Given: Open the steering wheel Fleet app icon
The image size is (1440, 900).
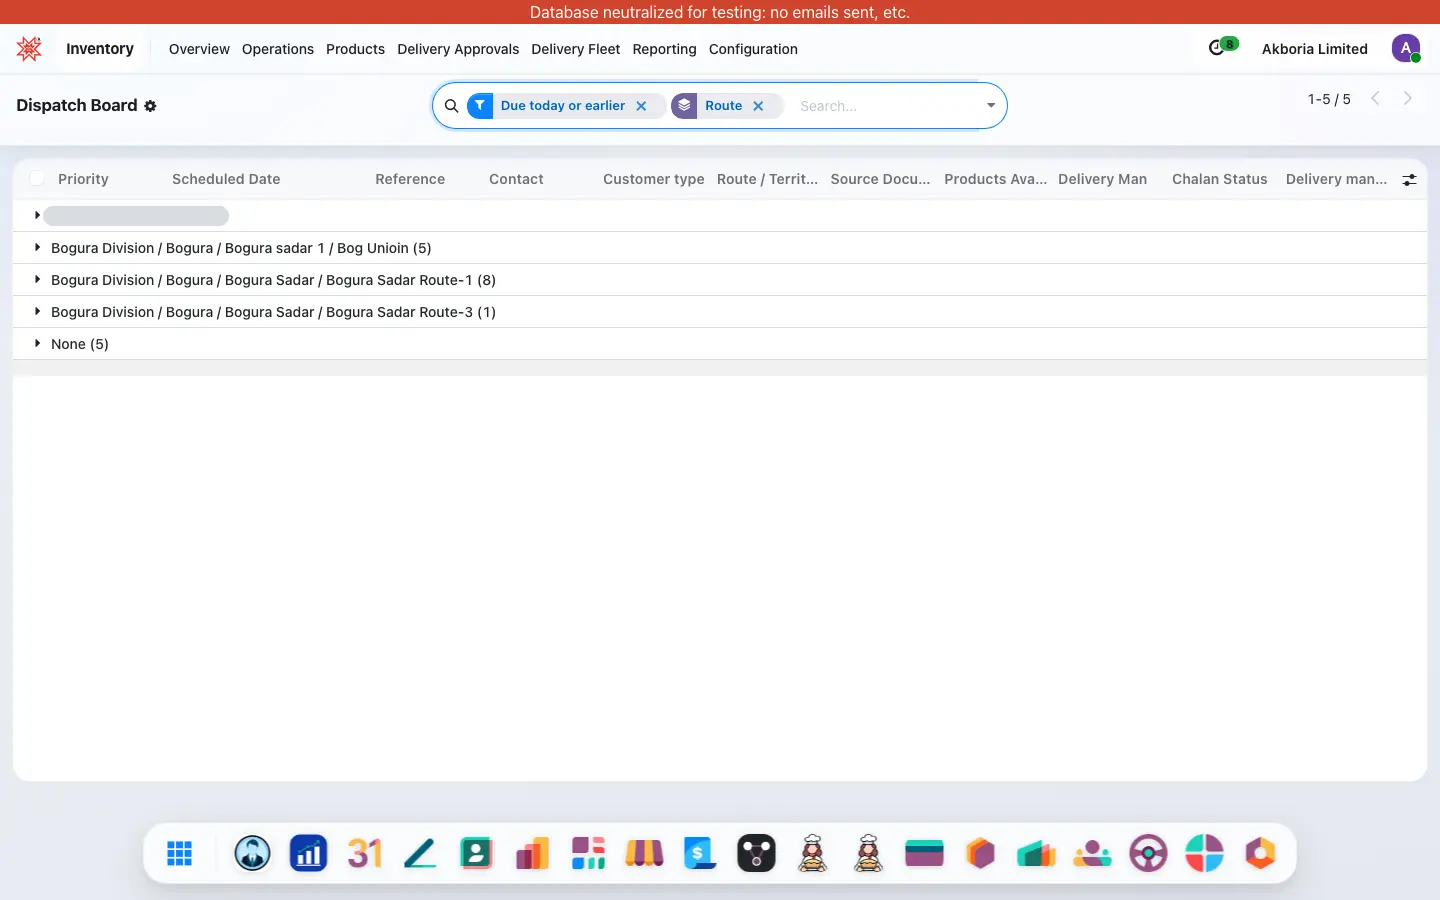Looking at the screenshot, I should [1149, 853].
